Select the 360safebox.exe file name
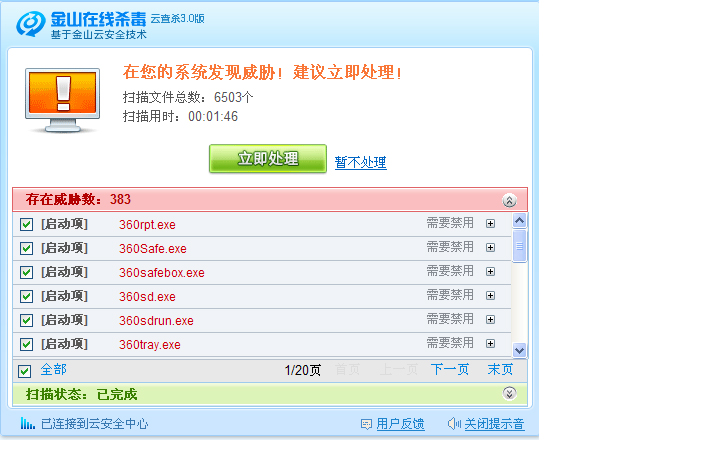The height and width of the screenshot is (450, 720). click(162, 272)
